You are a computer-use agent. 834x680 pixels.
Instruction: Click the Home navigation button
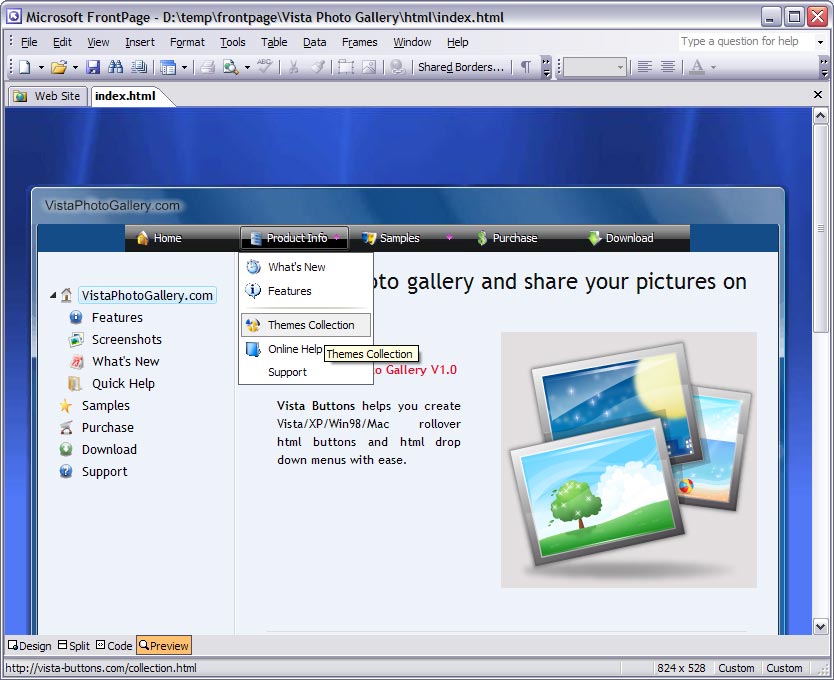click(x=160, y=238)
